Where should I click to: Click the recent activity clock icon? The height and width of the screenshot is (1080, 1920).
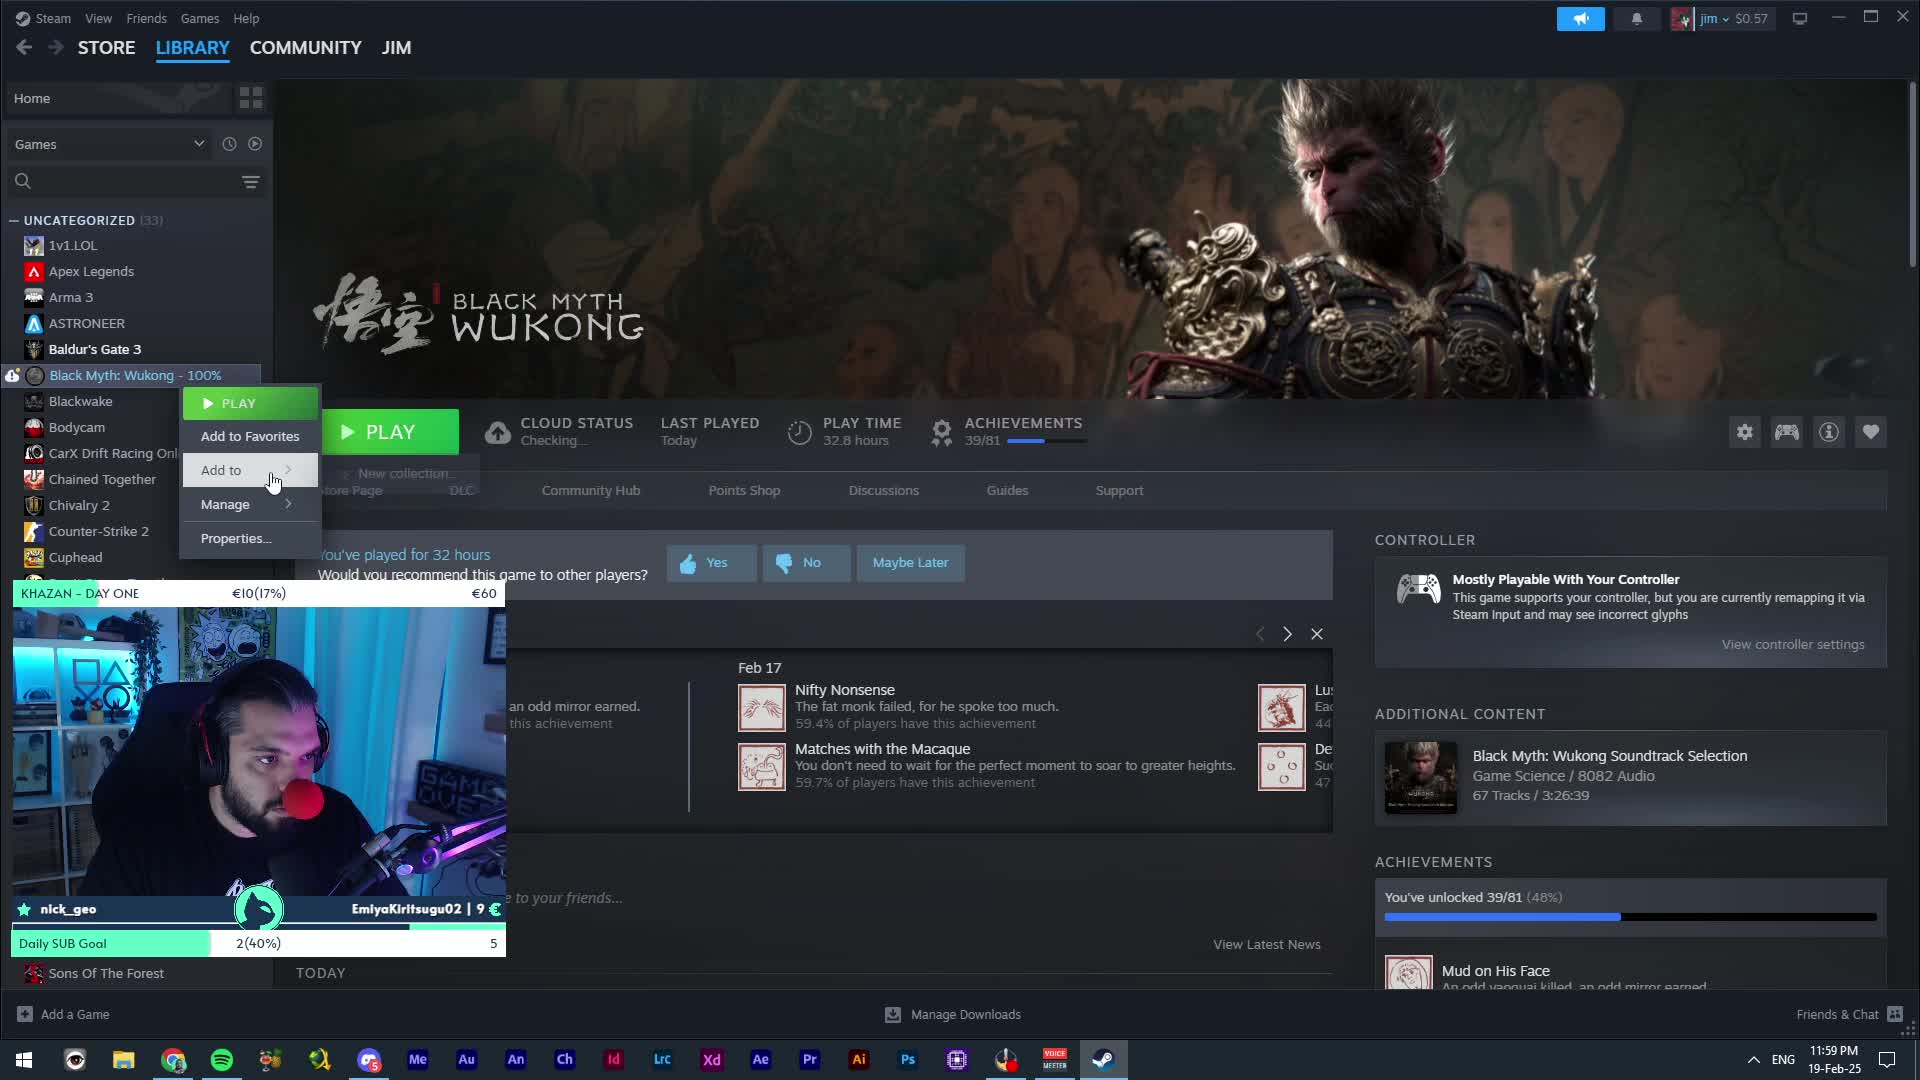pyautogui.click(x=229, y=144)
